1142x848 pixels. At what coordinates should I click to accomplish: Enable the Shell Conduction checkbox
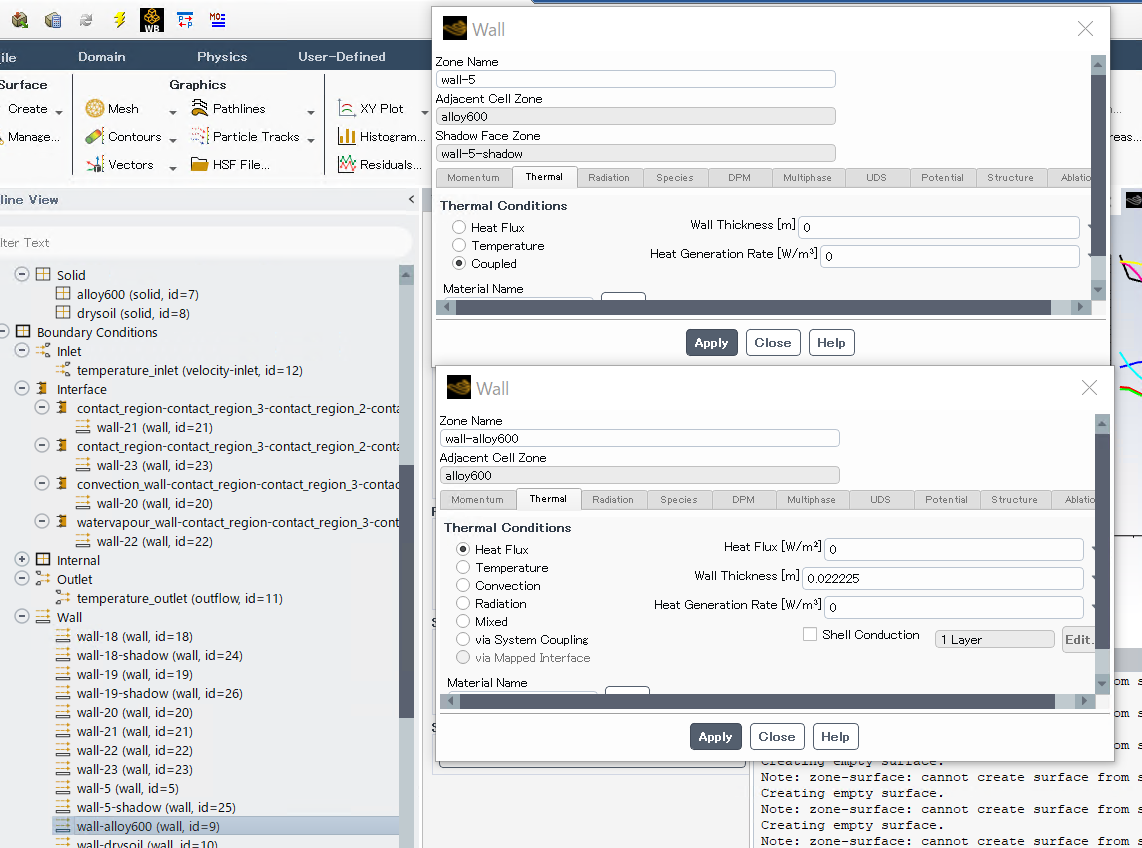tap(810, 635)
